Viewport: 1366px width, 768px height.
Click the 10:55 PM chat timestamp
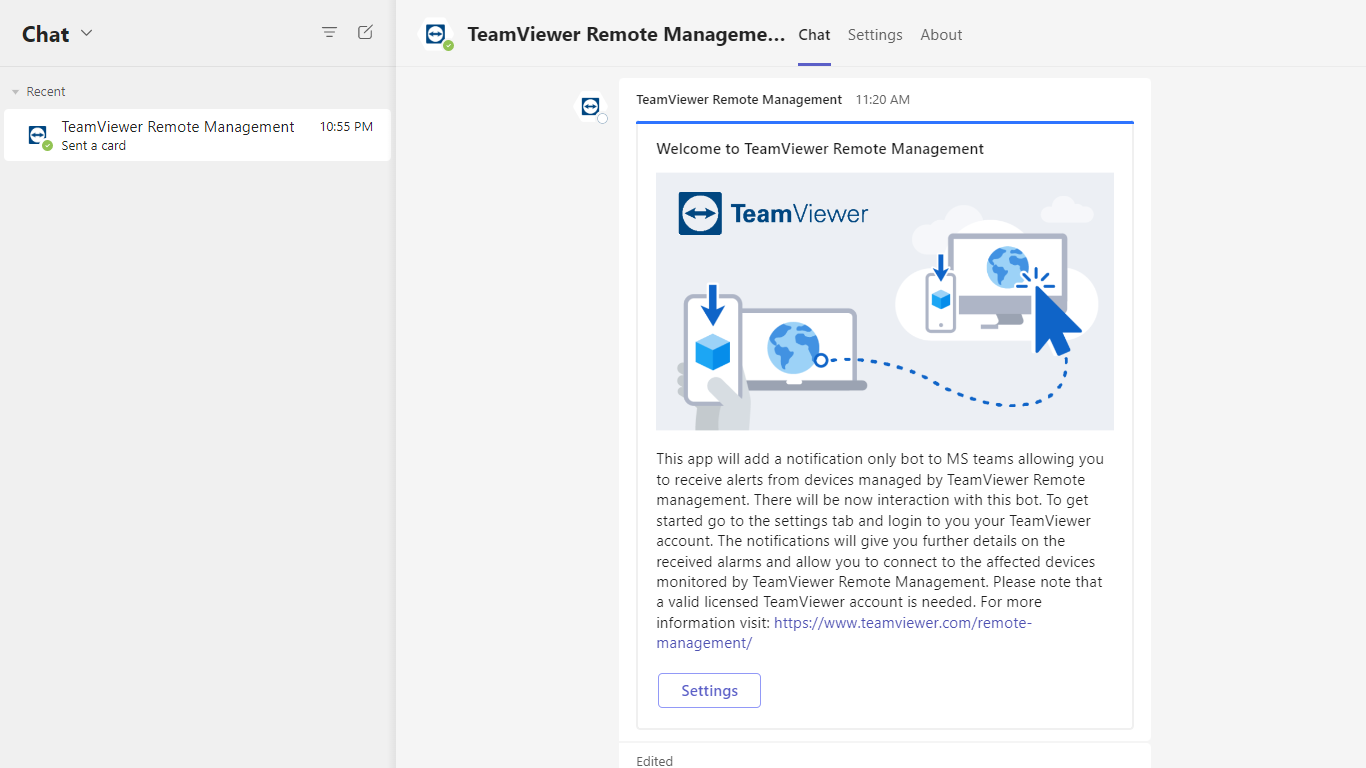pos(346,127)
